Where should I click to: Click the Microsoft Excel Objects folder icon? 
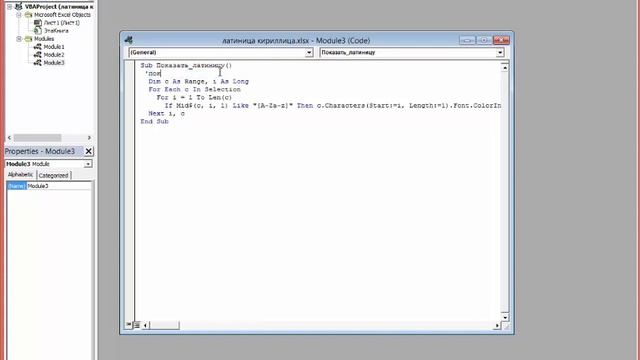28,15
